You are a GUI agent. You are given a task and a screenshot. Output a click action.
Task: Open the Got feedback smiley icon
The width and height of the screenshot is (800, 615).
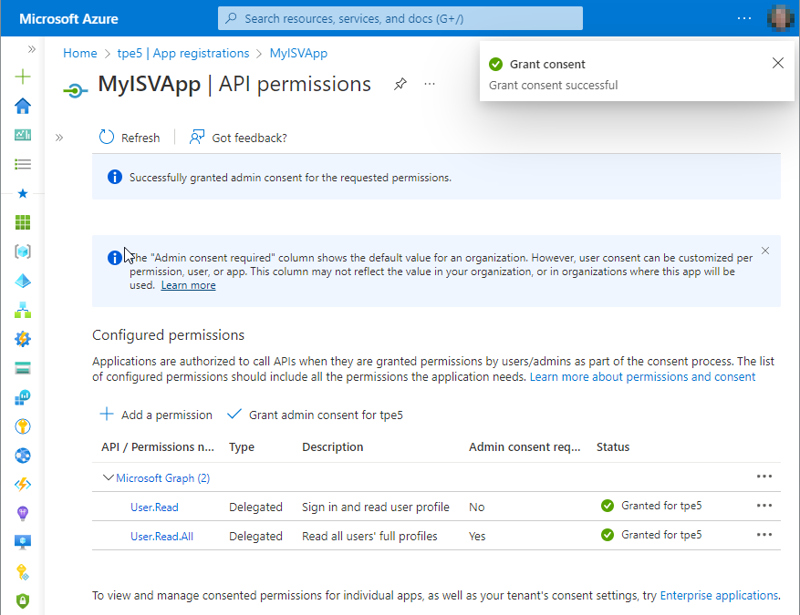point(197,137)
